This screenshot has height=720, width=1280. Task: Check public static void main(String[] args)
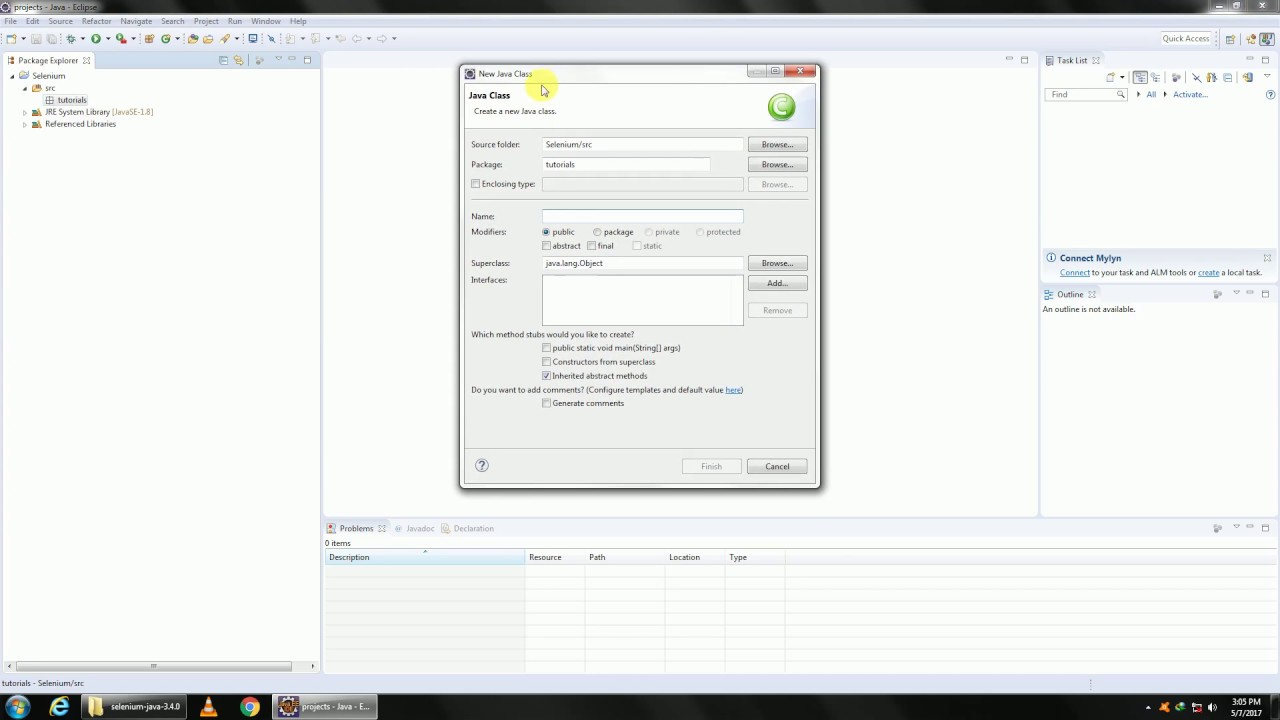coord(547,348)
